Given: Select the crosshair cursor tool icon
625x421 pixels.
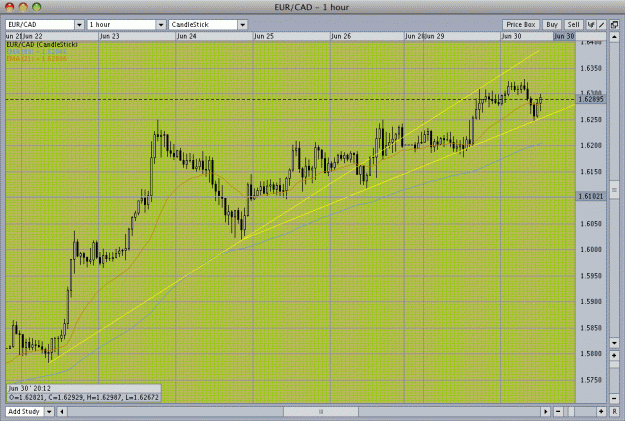Looking at the screenshot, I should [591, 25].
